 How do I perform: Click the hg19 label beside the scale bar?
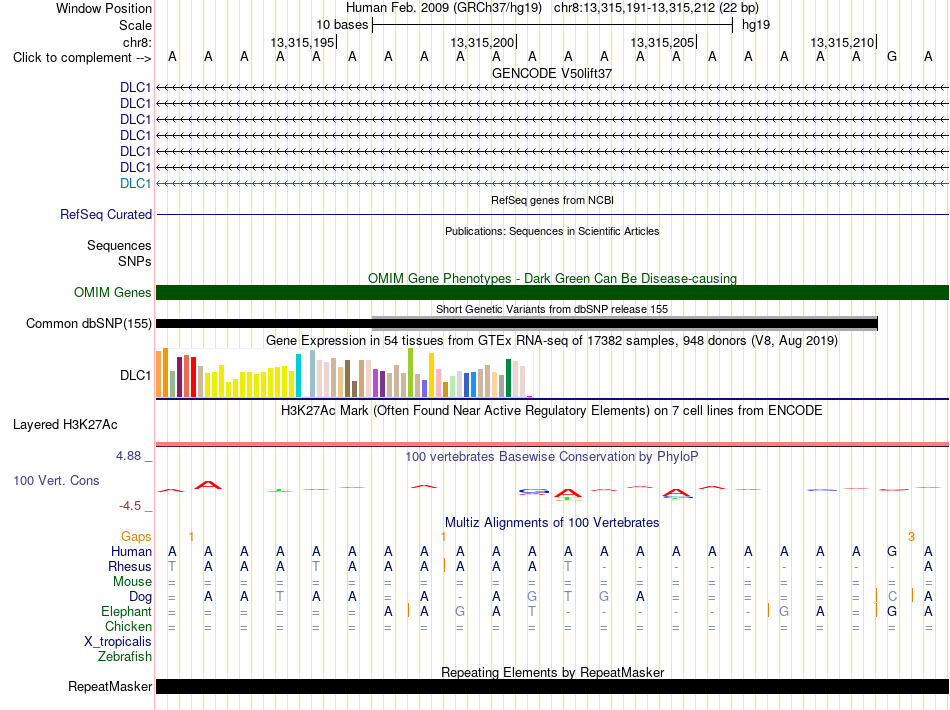tap(756, 25)
